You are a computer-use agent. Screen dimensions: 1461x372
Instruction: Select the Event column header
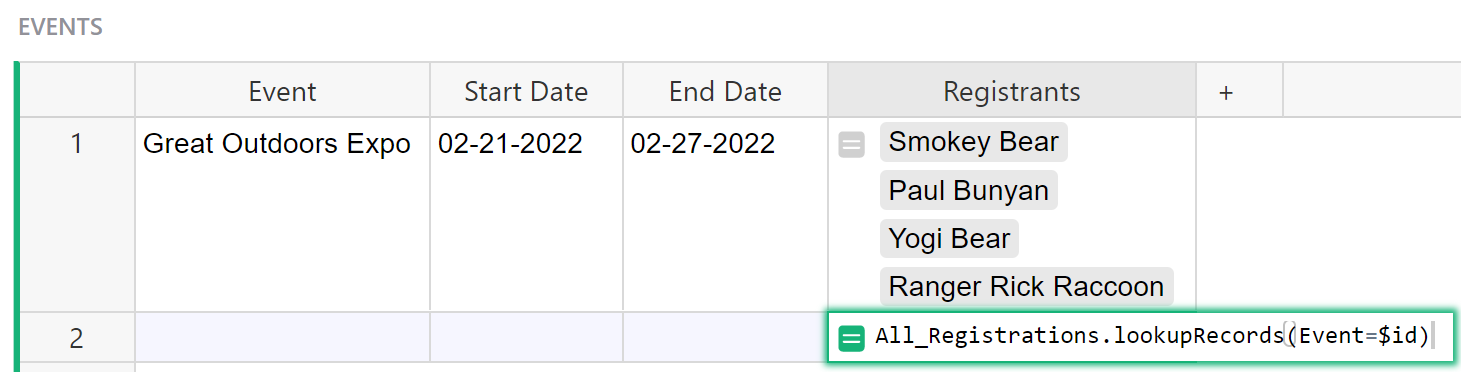282,92
